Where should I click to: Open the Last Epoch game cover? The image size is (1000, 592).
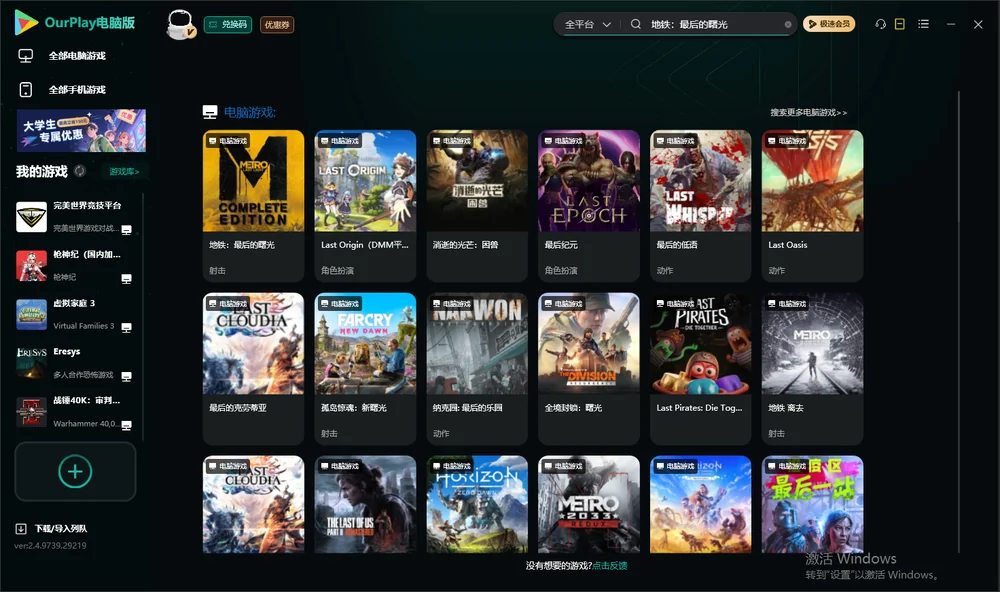pos(589,181)
